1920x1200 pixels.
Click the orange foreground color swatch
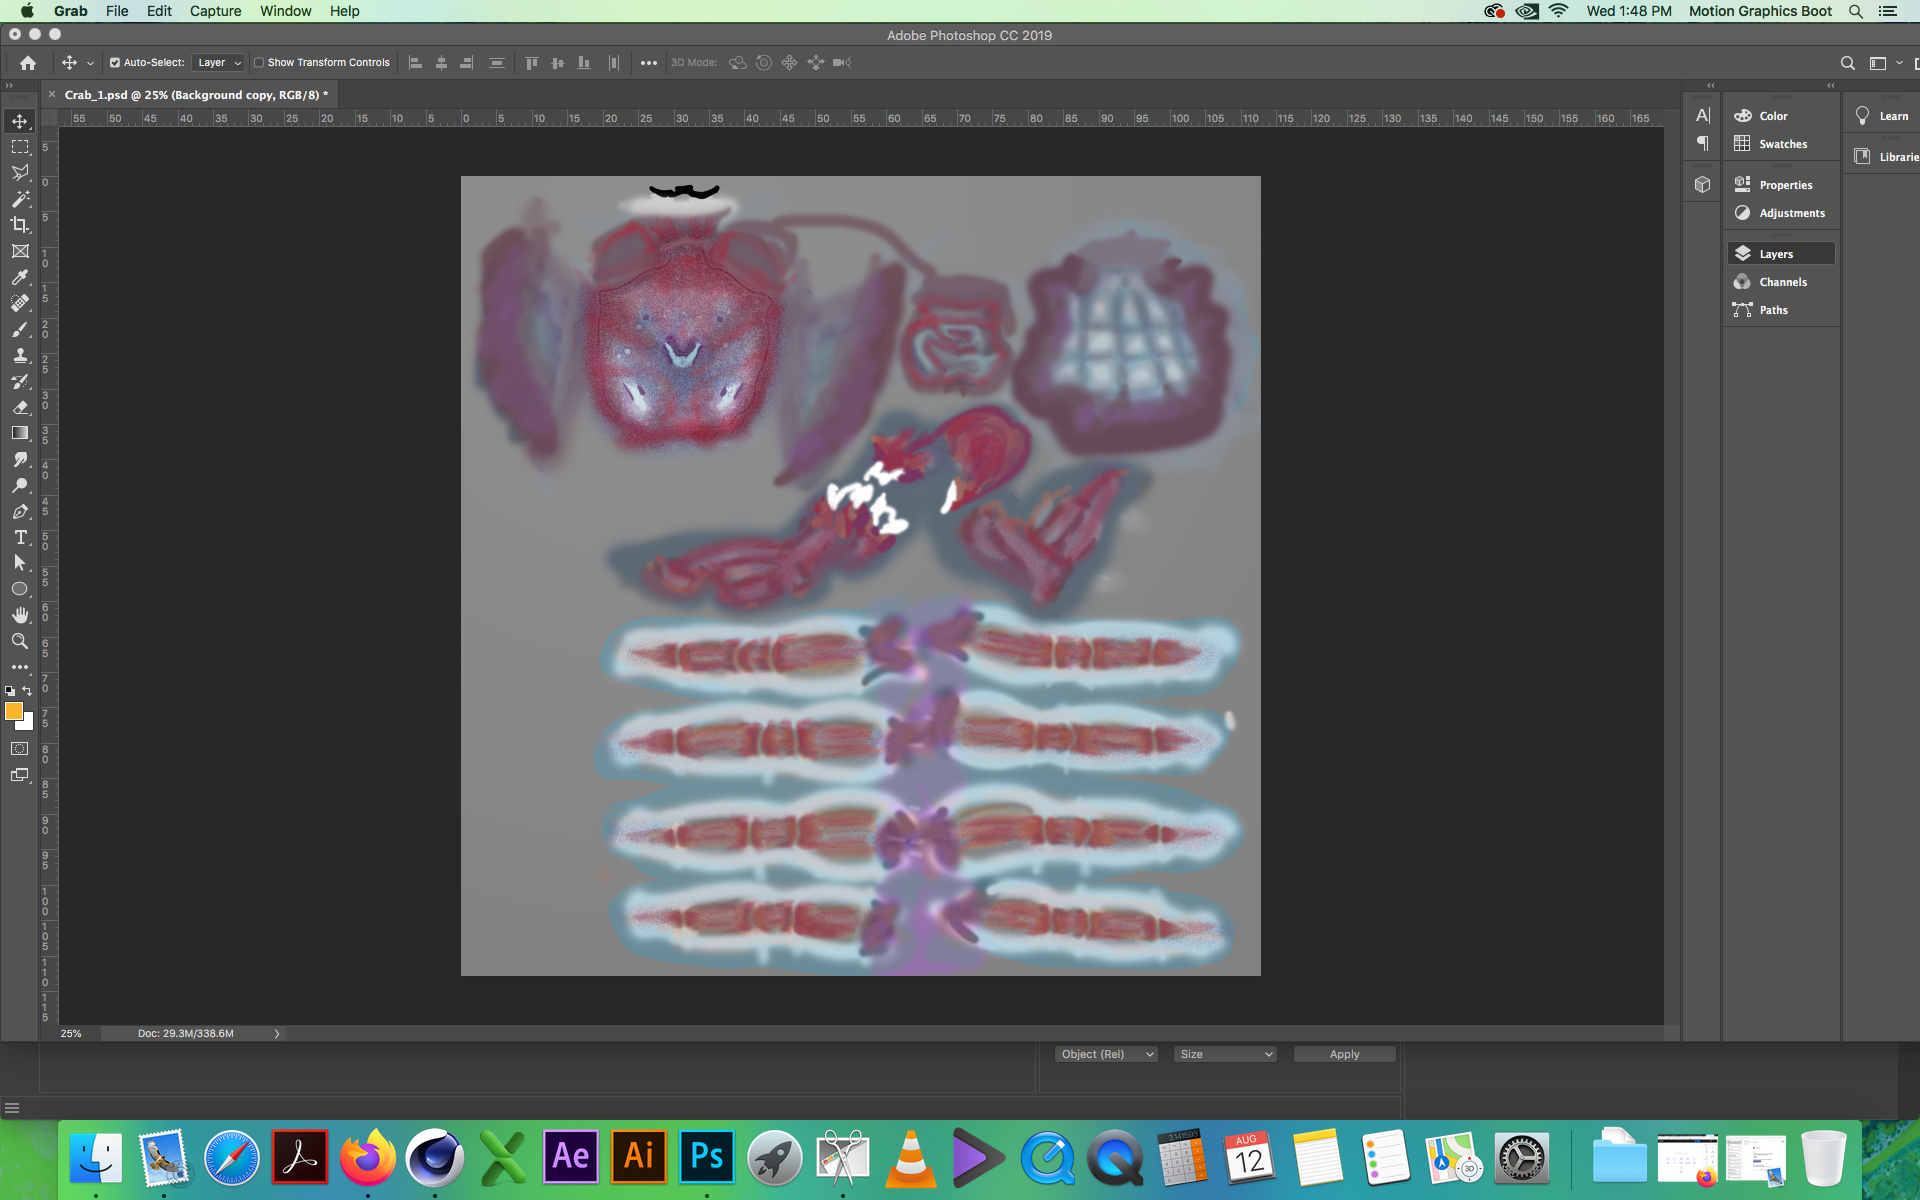click(x=14, y=711)
